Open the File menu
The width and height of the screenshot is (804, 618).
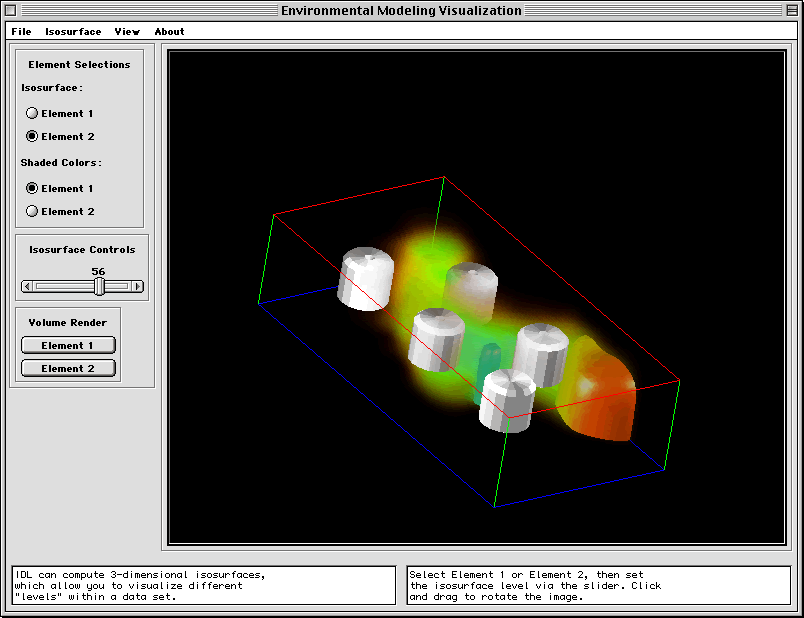[19, 31]
